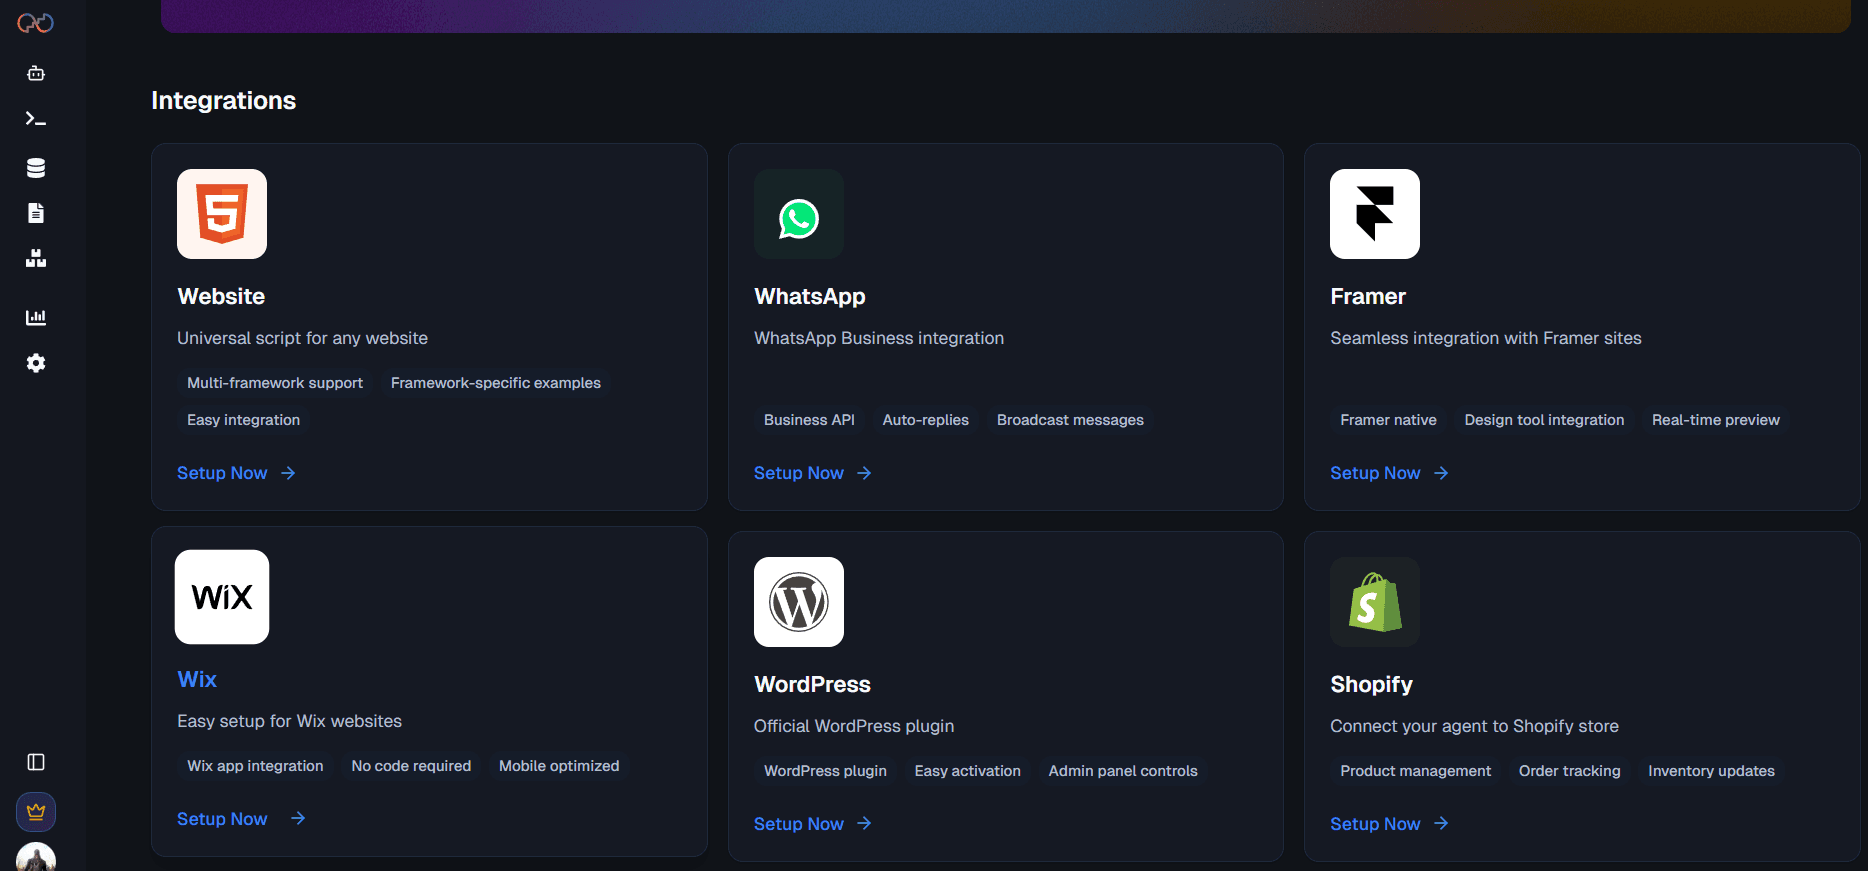The image size is (1868, 871).
Task: Click the Mobile optimized tag
Action: [x=559, y=766]
